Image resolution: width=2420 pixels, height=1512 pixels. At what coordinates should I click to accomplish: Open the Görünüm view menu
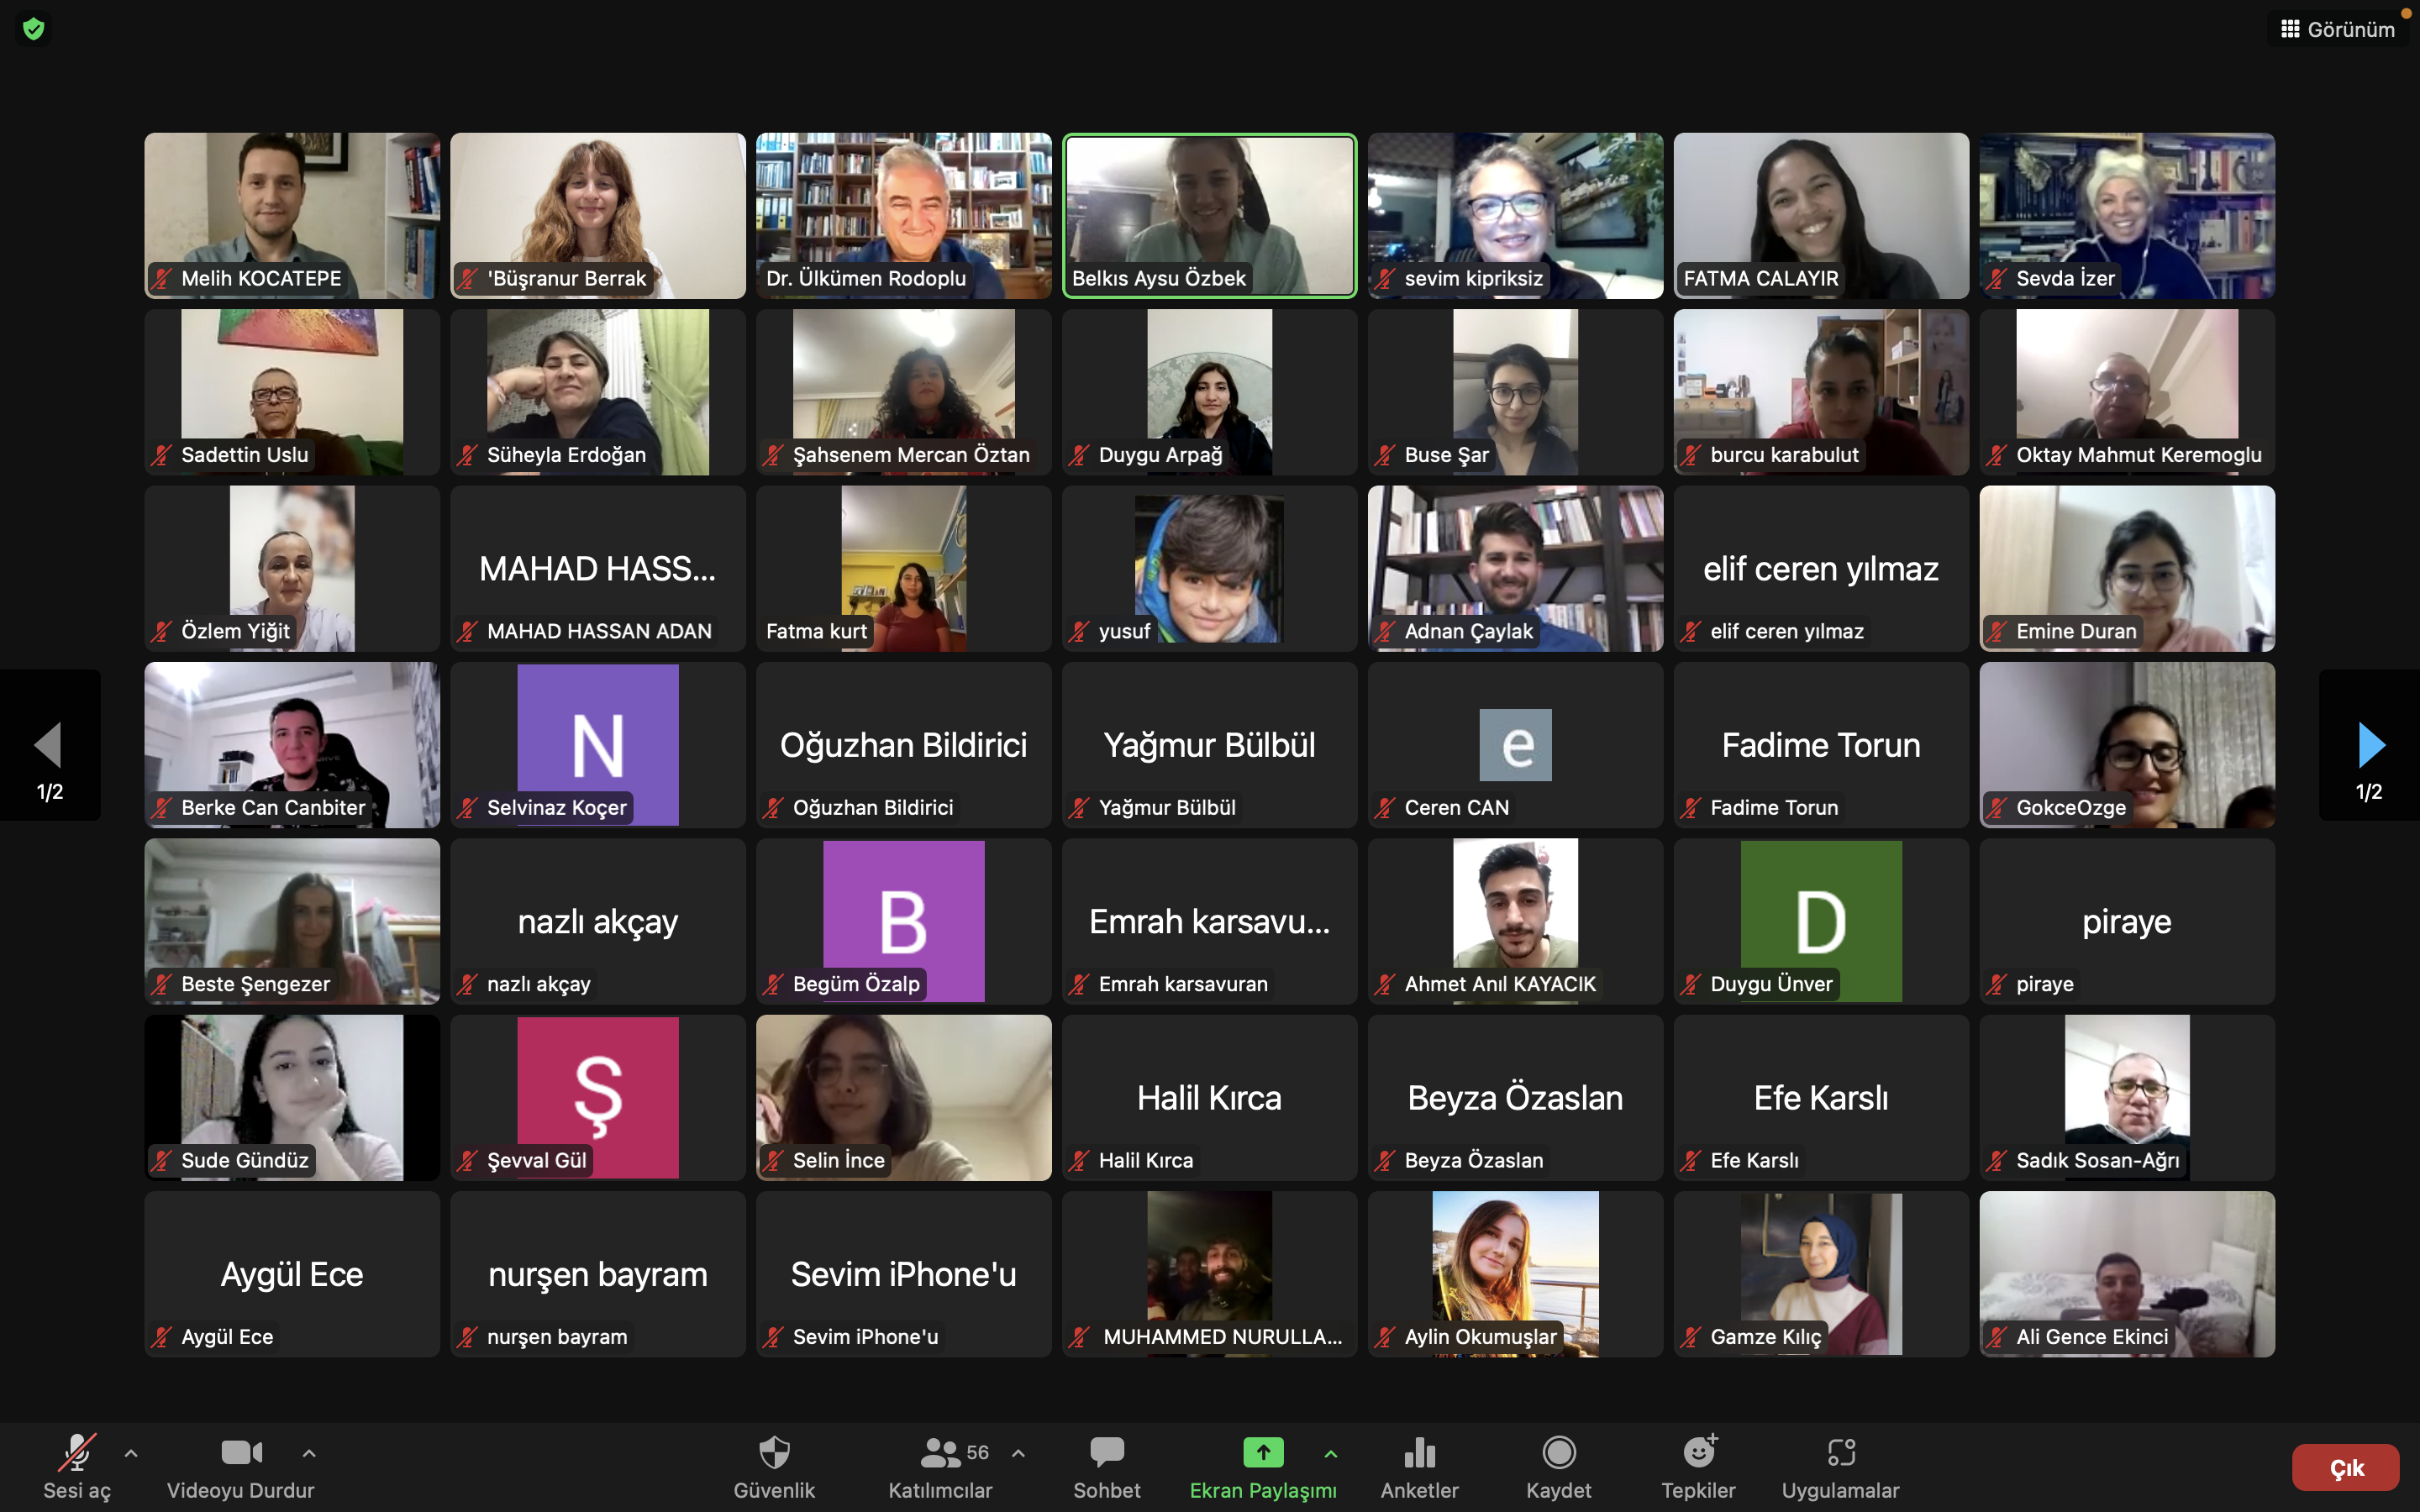pyautogui.click(x=2338, y=29)
